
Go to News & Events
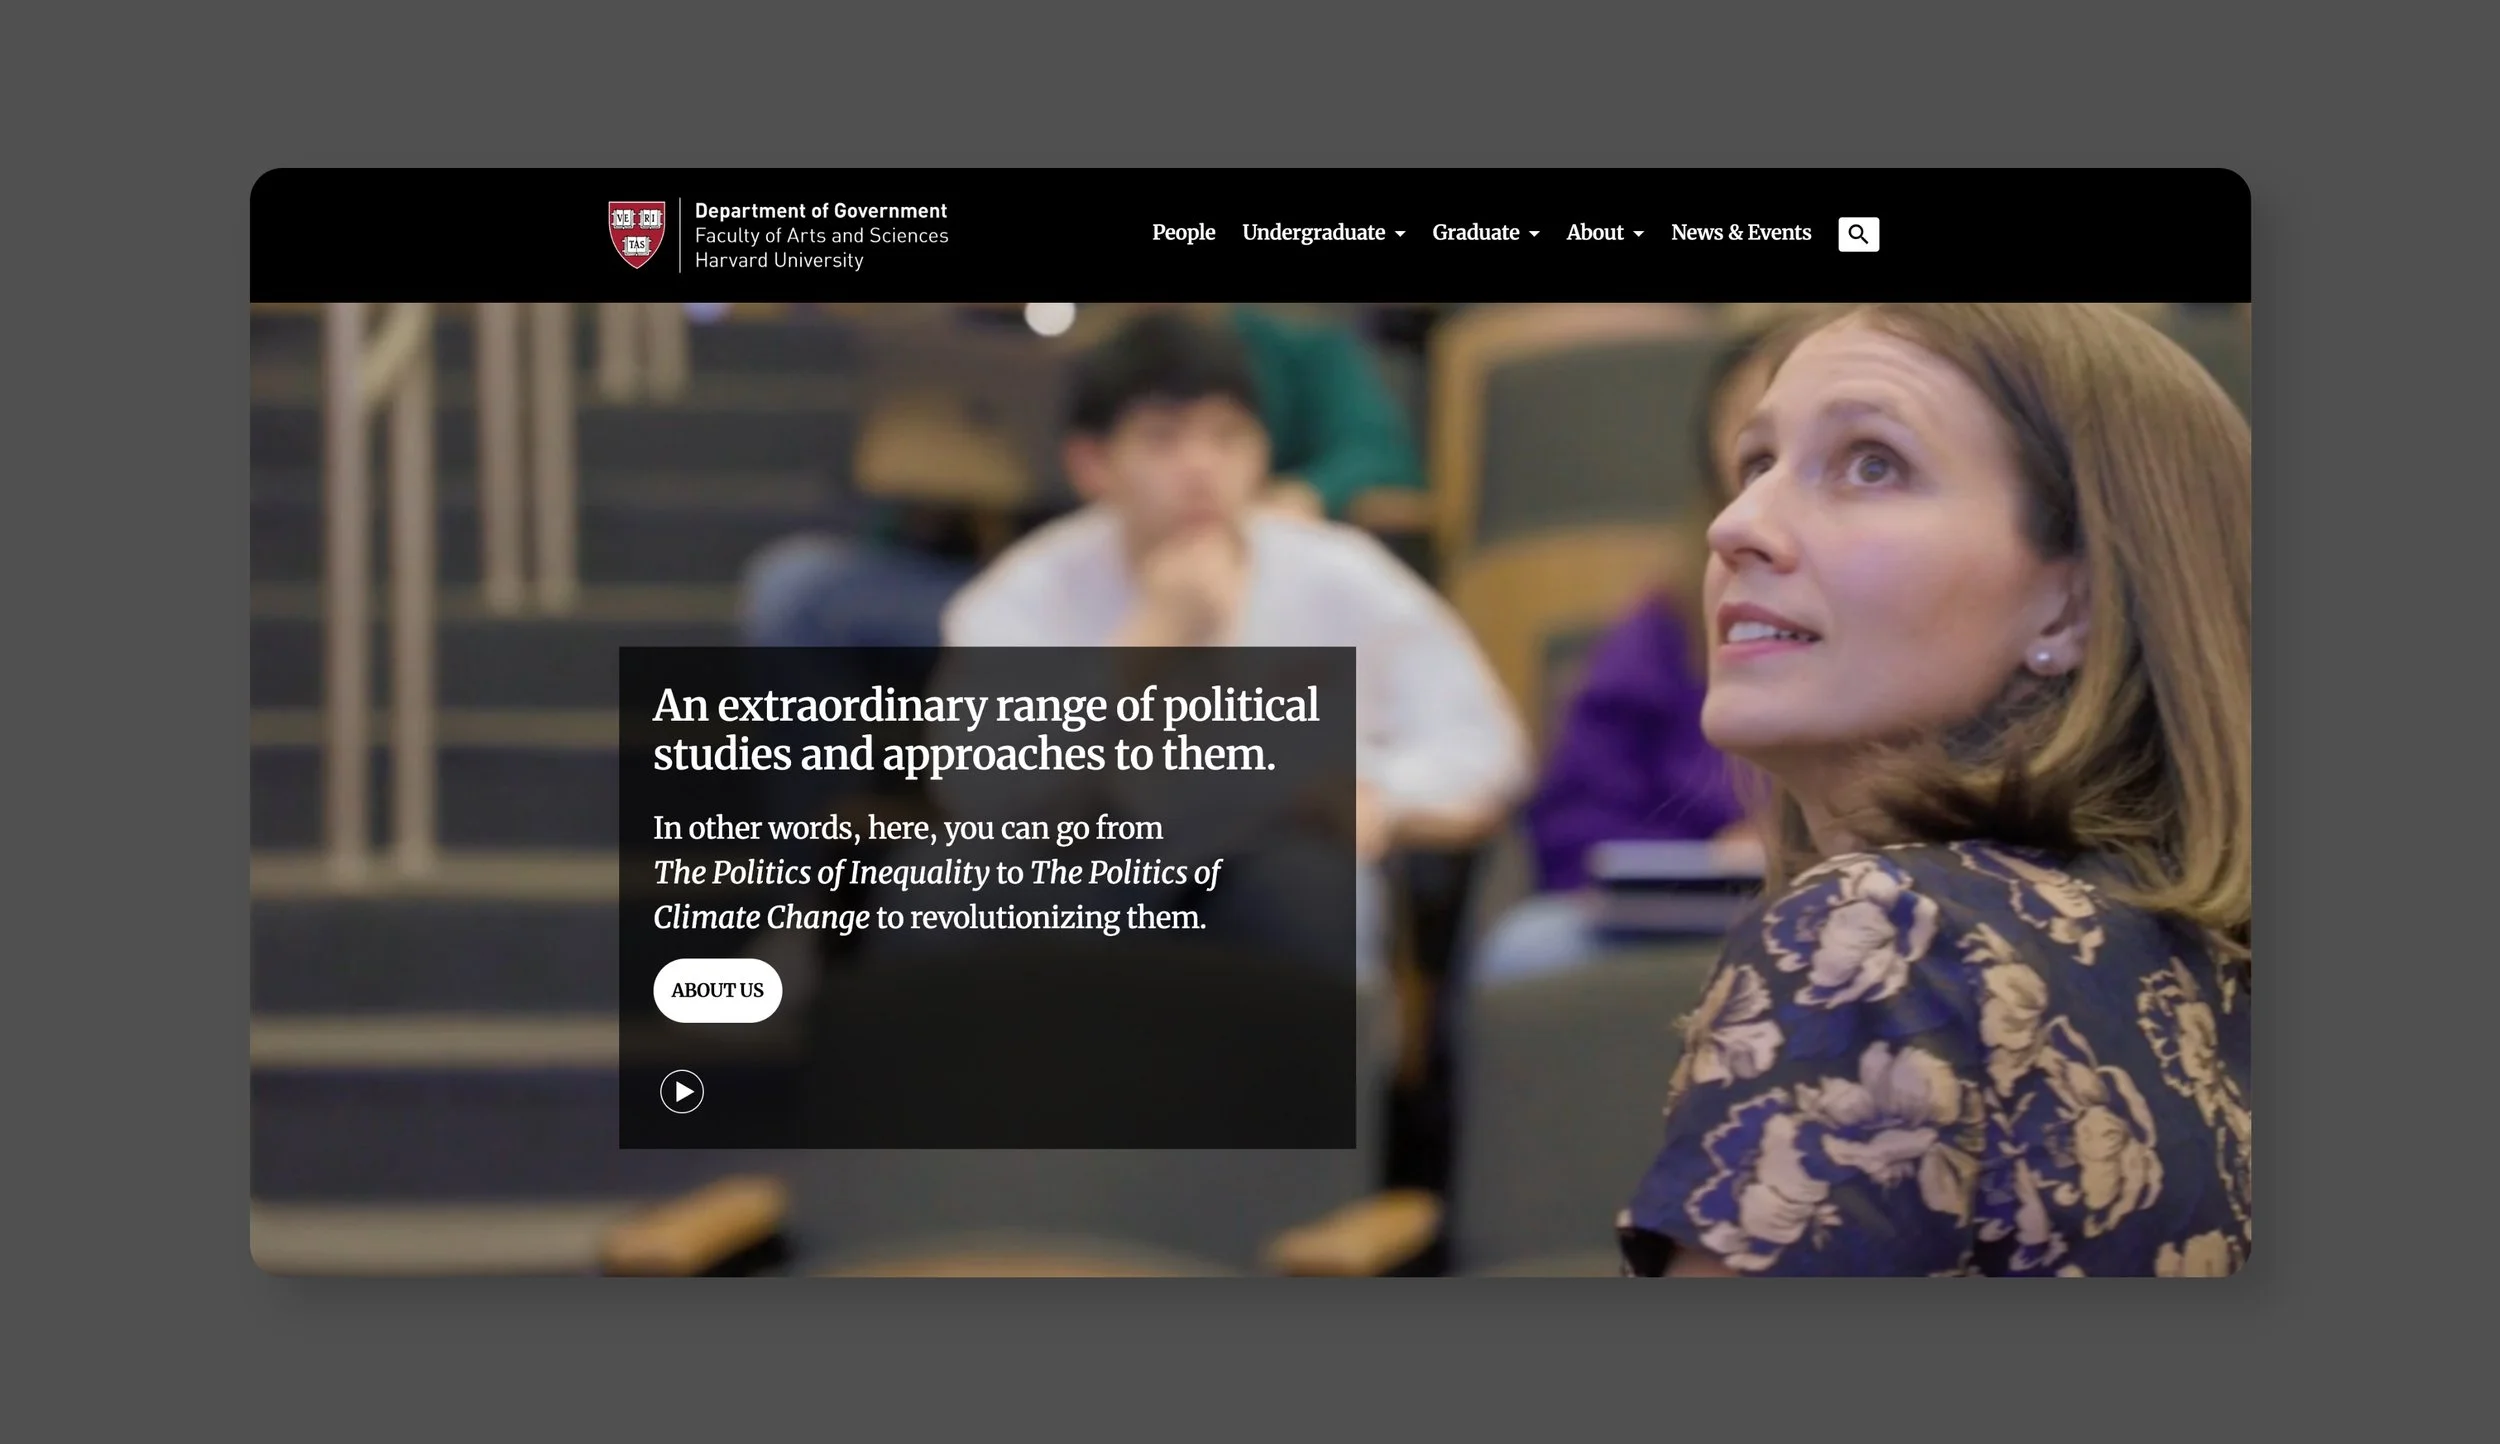(1740, 233)
